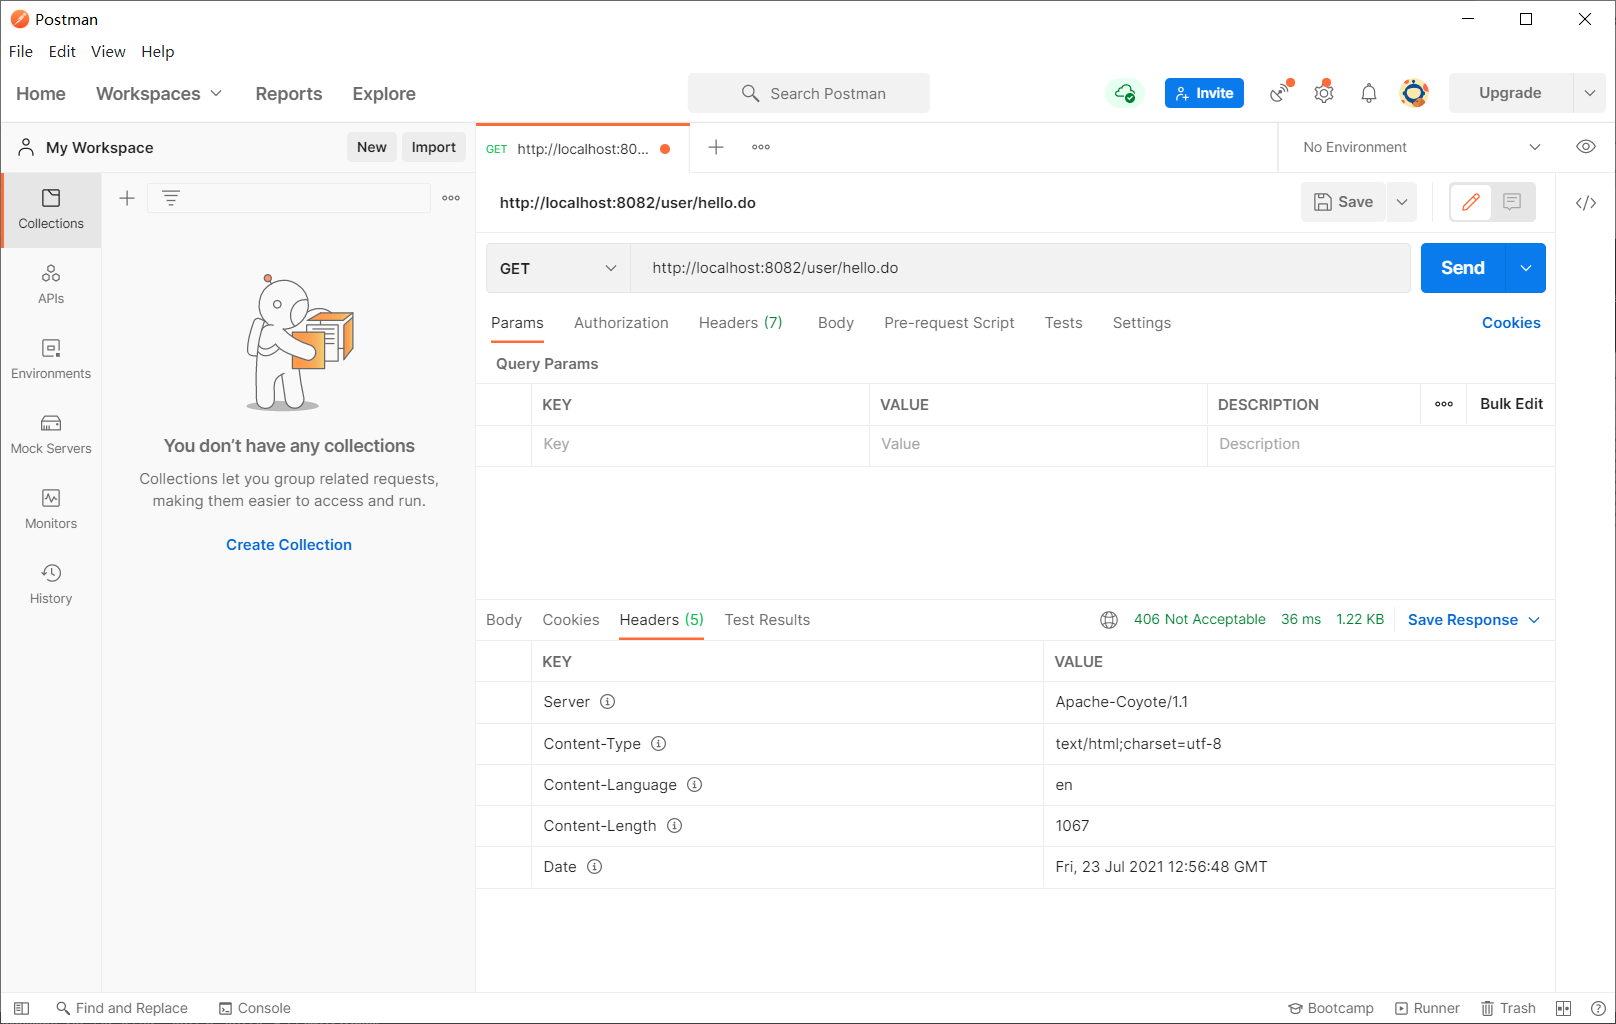Screen dimensions: 1616x1024
Task: Click the network globe icon in response
Action: click(1109, 620)
